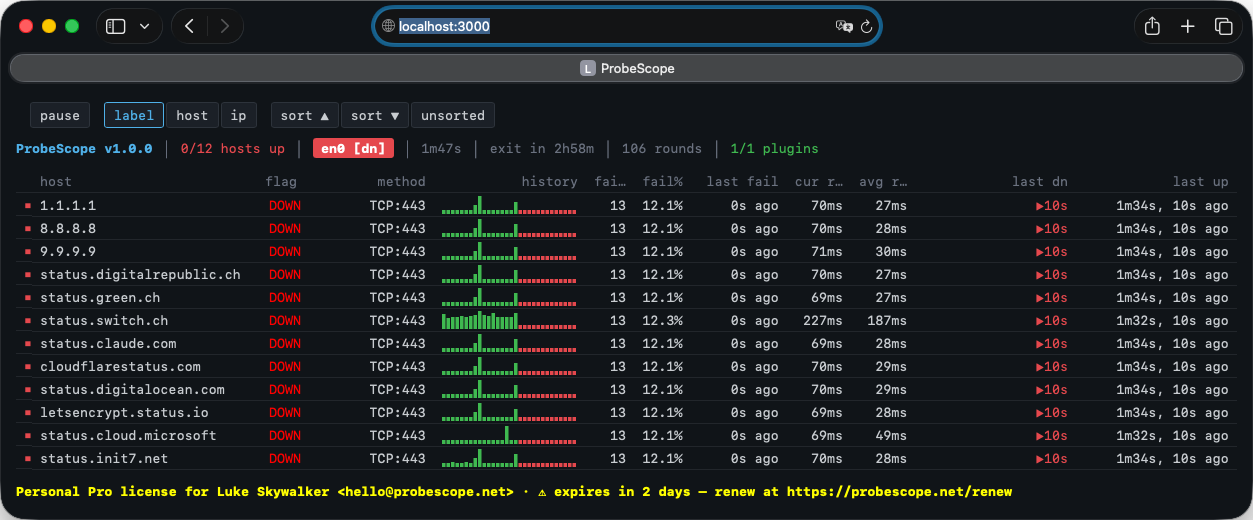Click TCP:443 method for letsencrypt.status.io
Viewport: 1253px width, 520px height.
coord(397,412)
